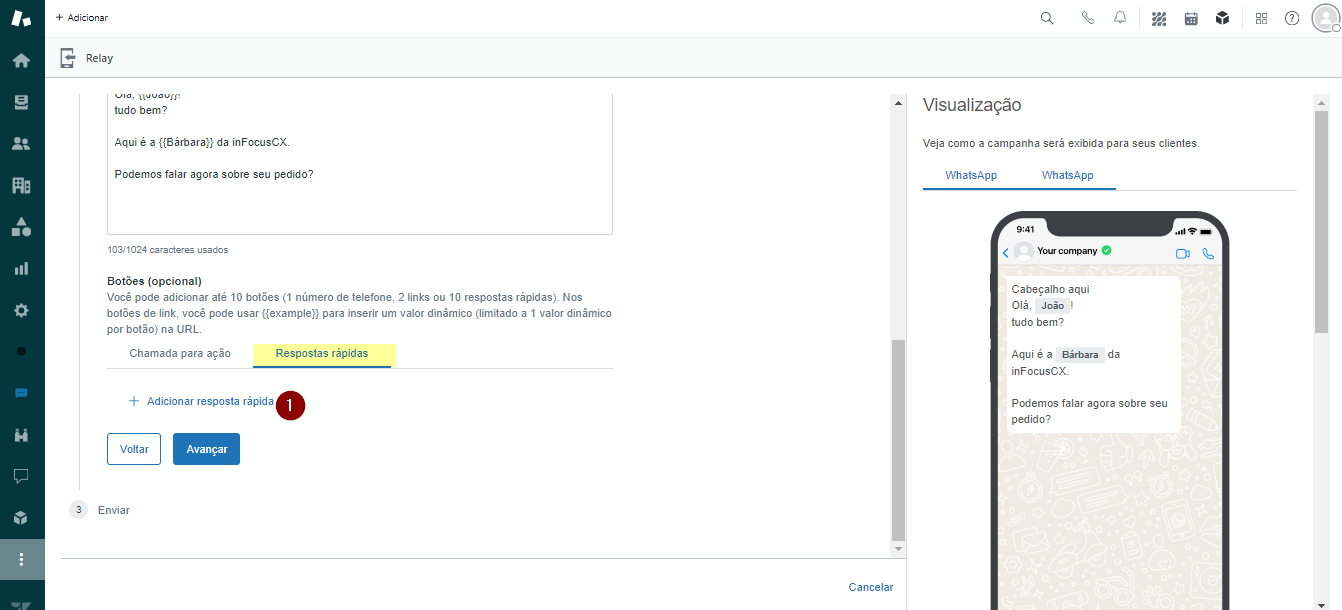Open Zendesk products grid menu
The height and width of the screenshot is (610, 1342).
pyautogui.click(x=1261, y=18)
